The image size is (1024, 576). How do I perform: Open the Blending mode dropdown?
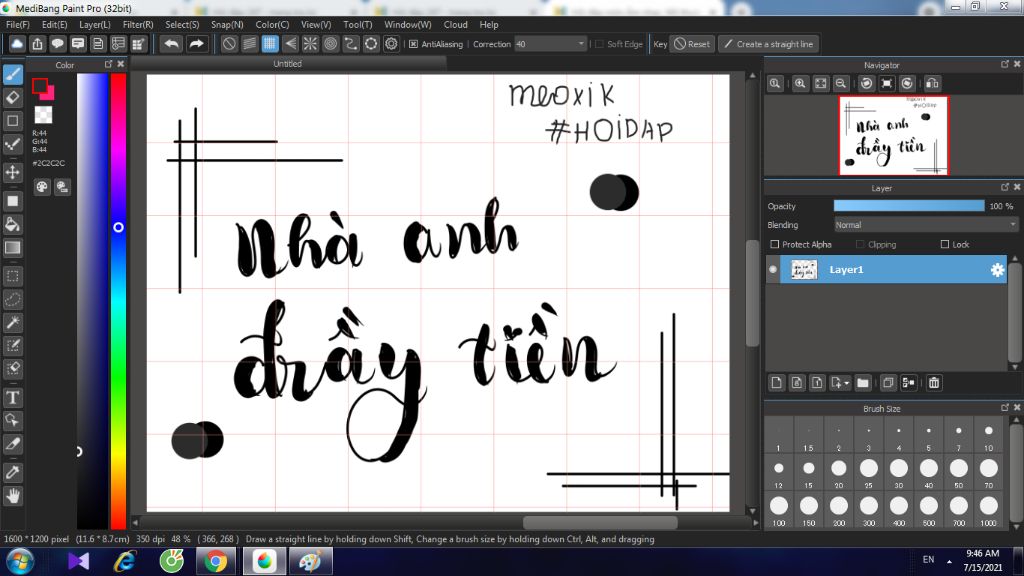pos(925,225)
